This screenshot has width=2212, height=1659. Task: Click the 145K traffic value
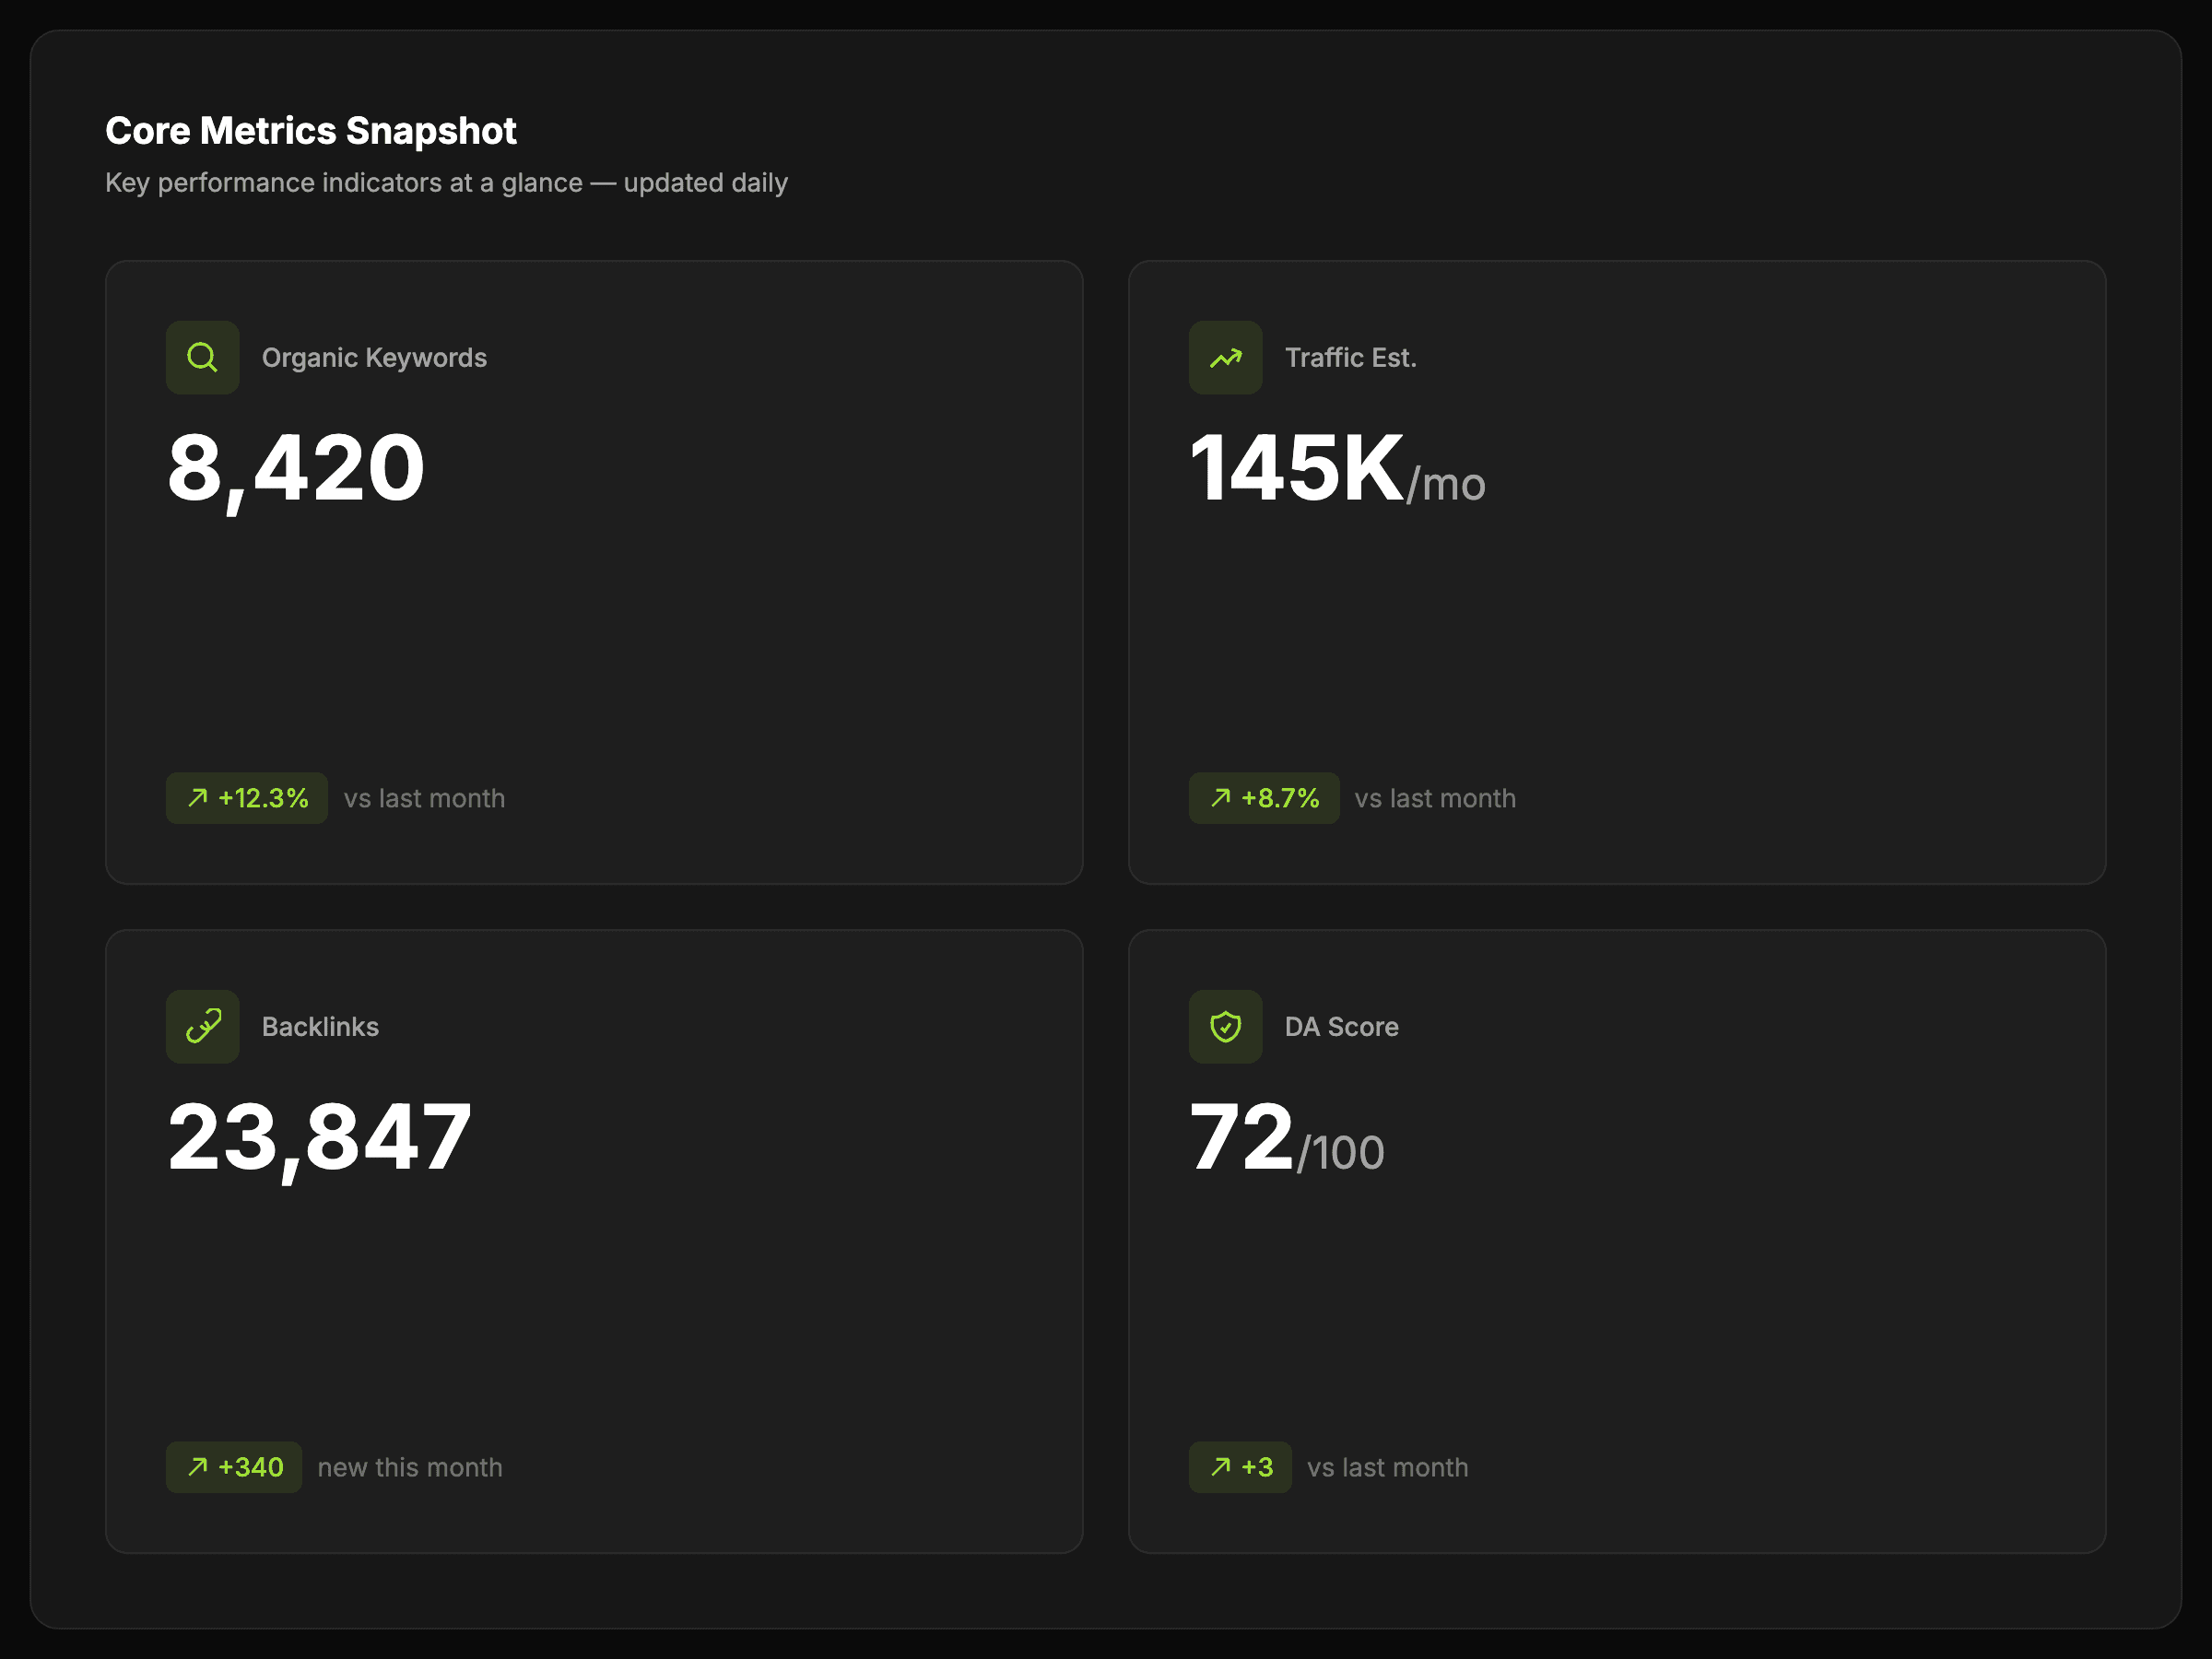(1296, 468)
